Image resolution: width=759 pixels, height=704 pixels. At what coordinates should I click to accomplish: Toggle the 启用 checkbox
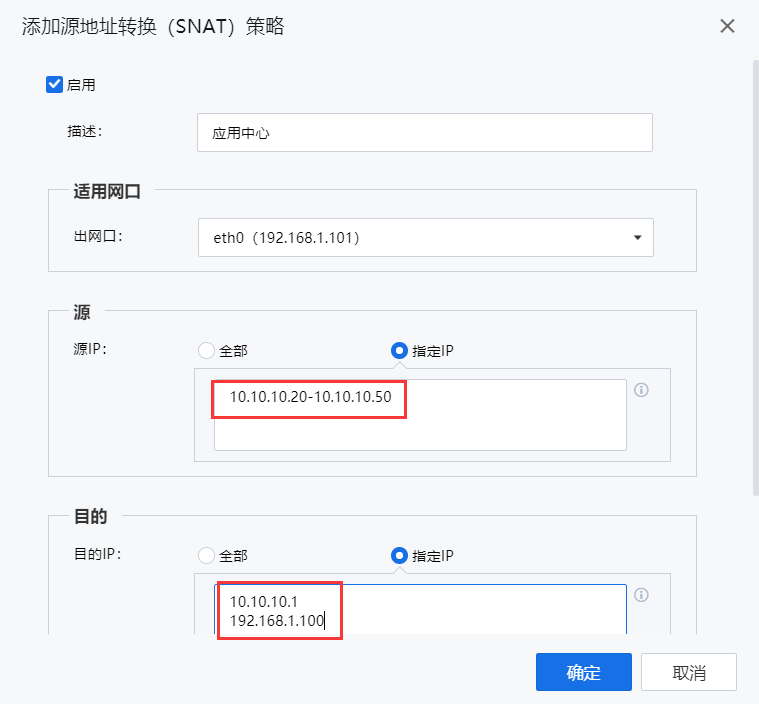point(55,85)
